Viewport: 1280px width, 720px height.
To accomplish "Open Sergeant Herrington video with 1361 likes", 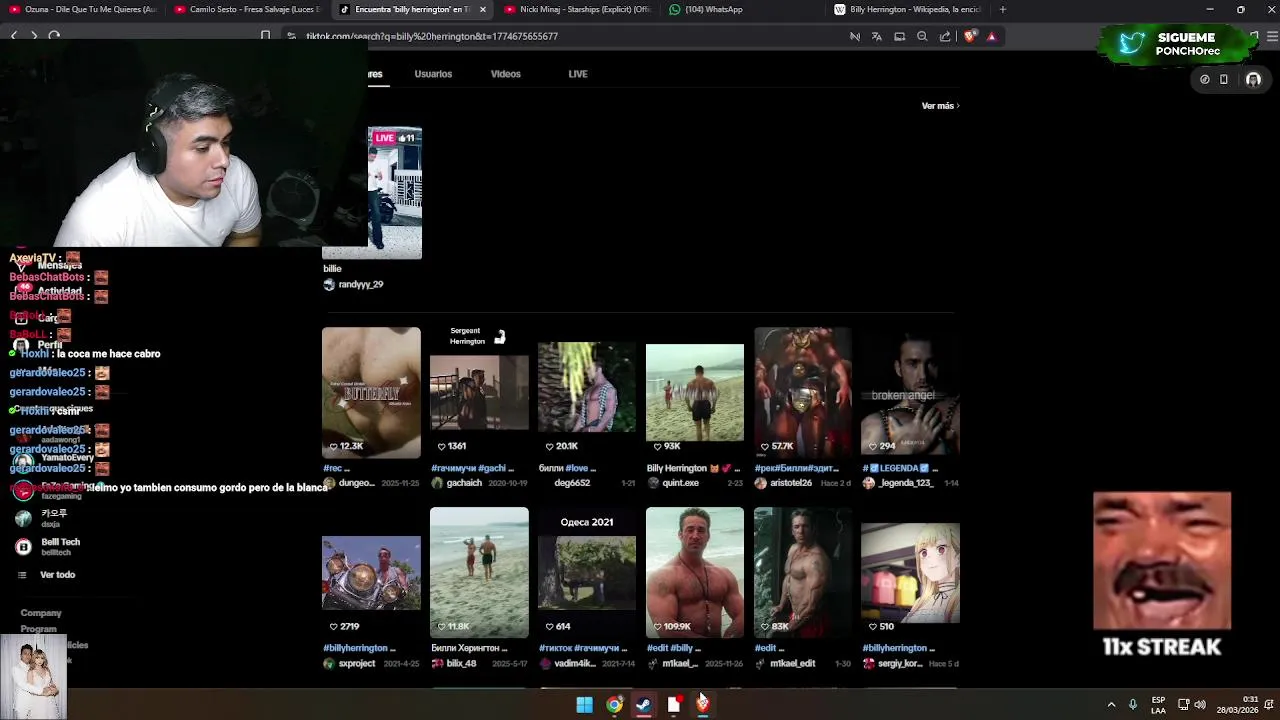I will click(x=479, y=393).
